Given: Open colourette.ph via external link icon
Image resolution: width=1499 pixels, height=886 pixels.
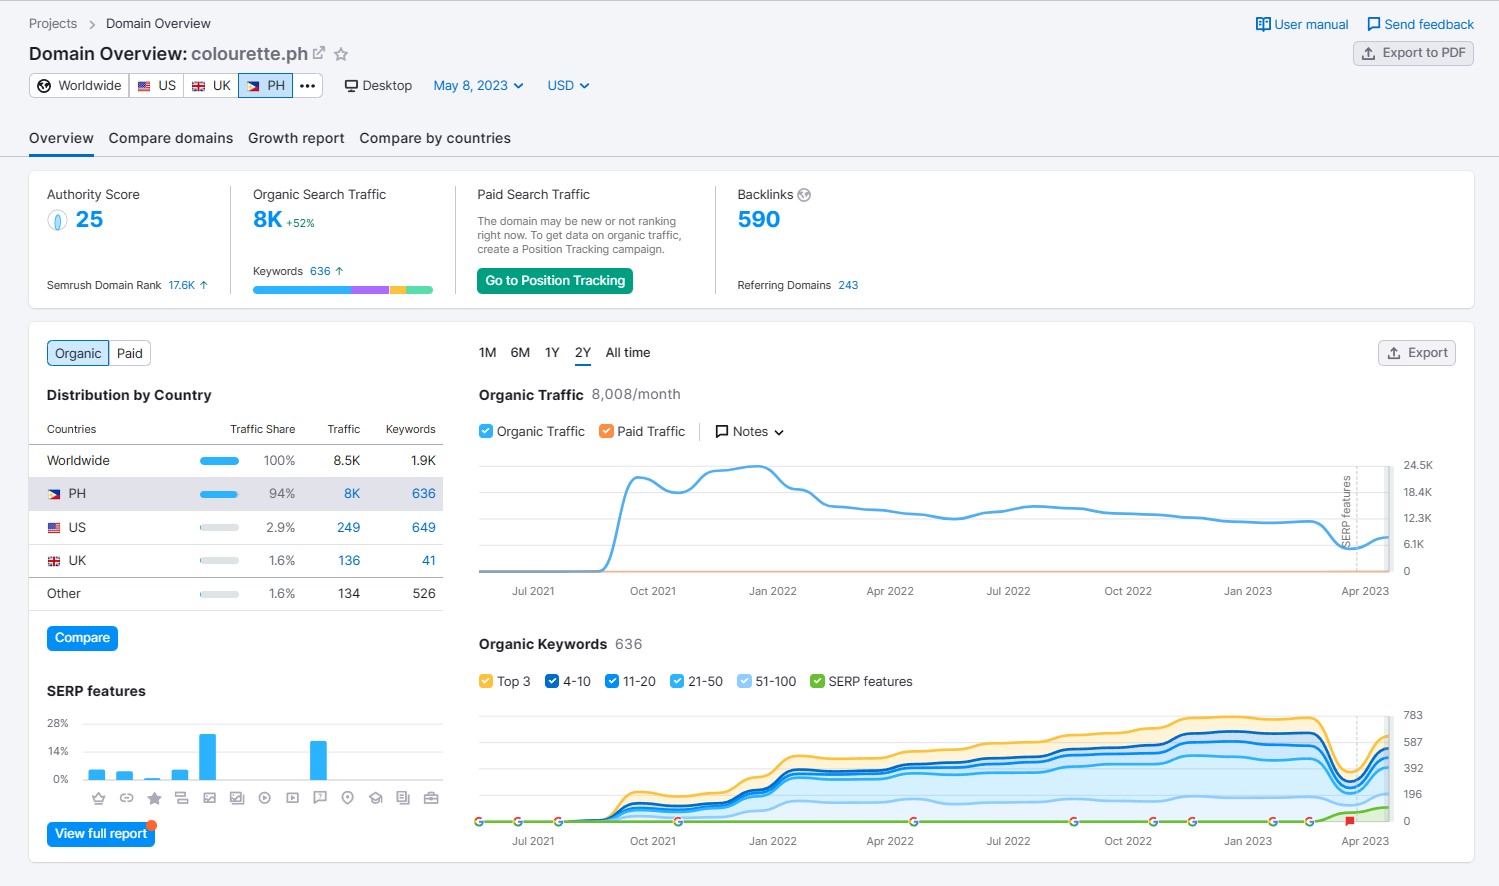Looking at the screenshot, I should coord(319,54).
